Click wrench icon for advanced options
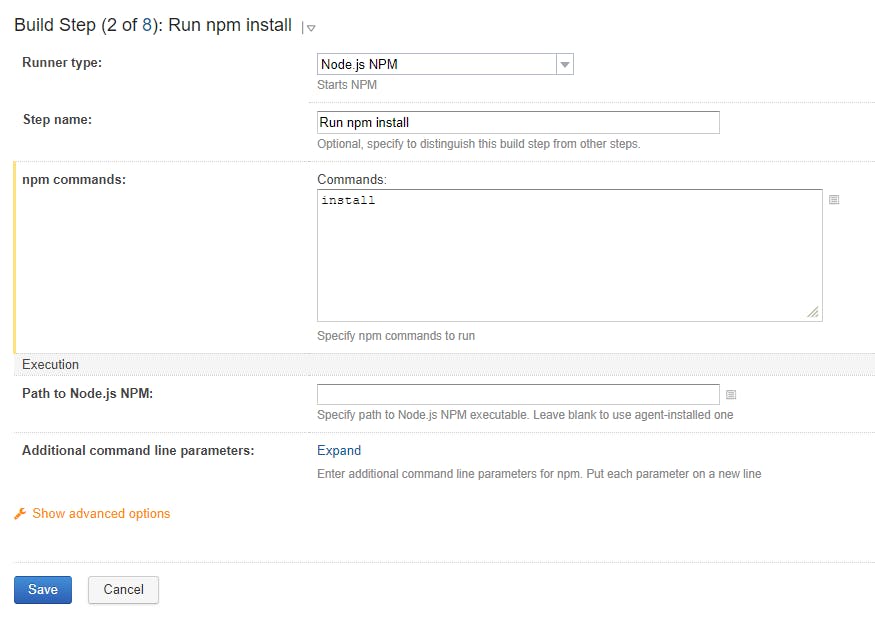The height and width of the screenshot is (631, 875). pos(20,513)
